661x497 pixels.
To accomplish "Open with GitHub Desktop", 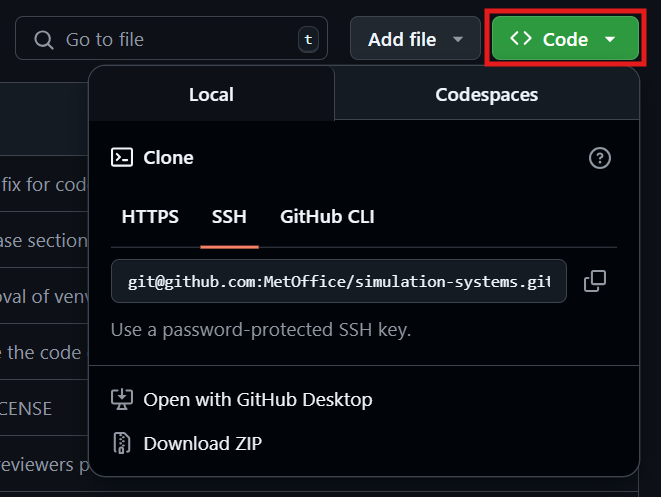I will [258, 400].
